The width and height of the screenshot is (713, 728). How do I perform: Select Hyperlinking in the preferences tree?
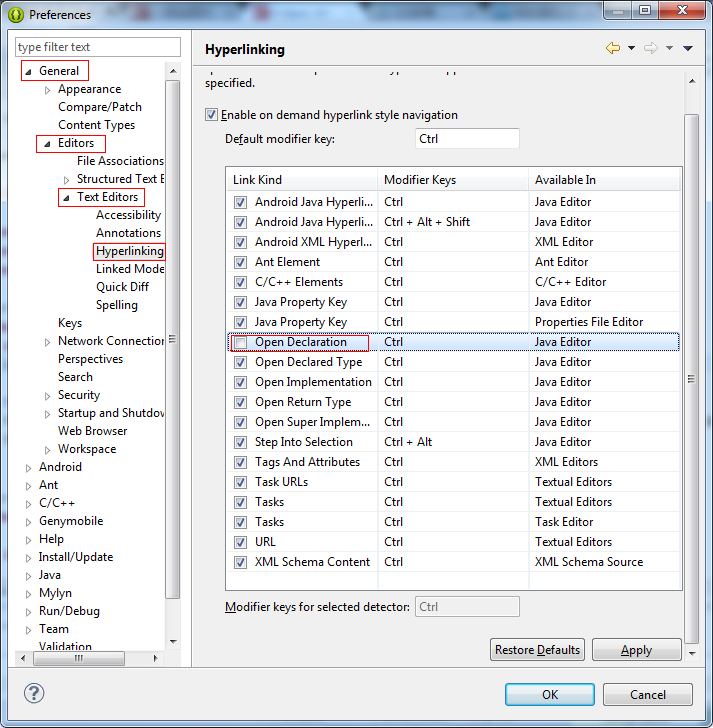coord(130,251)
